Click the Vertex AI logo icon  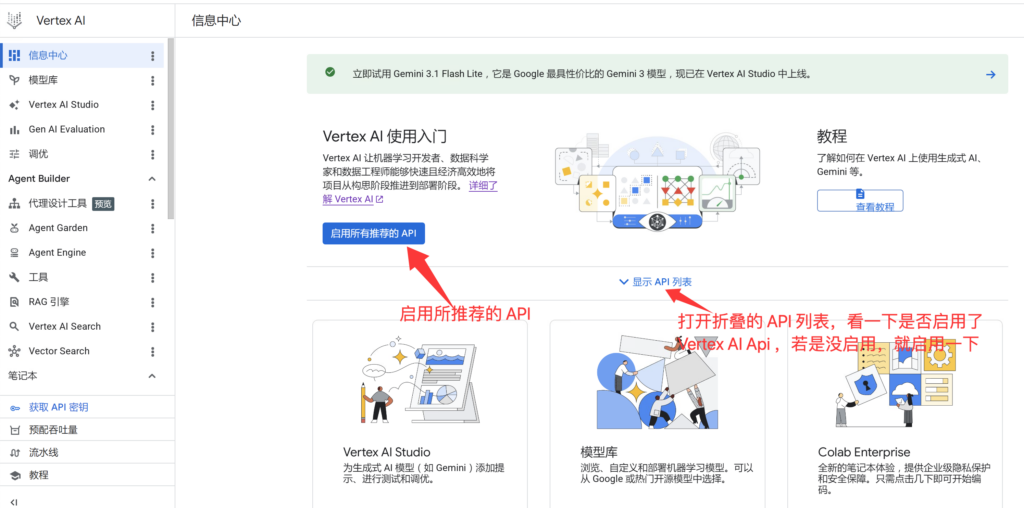(x=14, y=20)
